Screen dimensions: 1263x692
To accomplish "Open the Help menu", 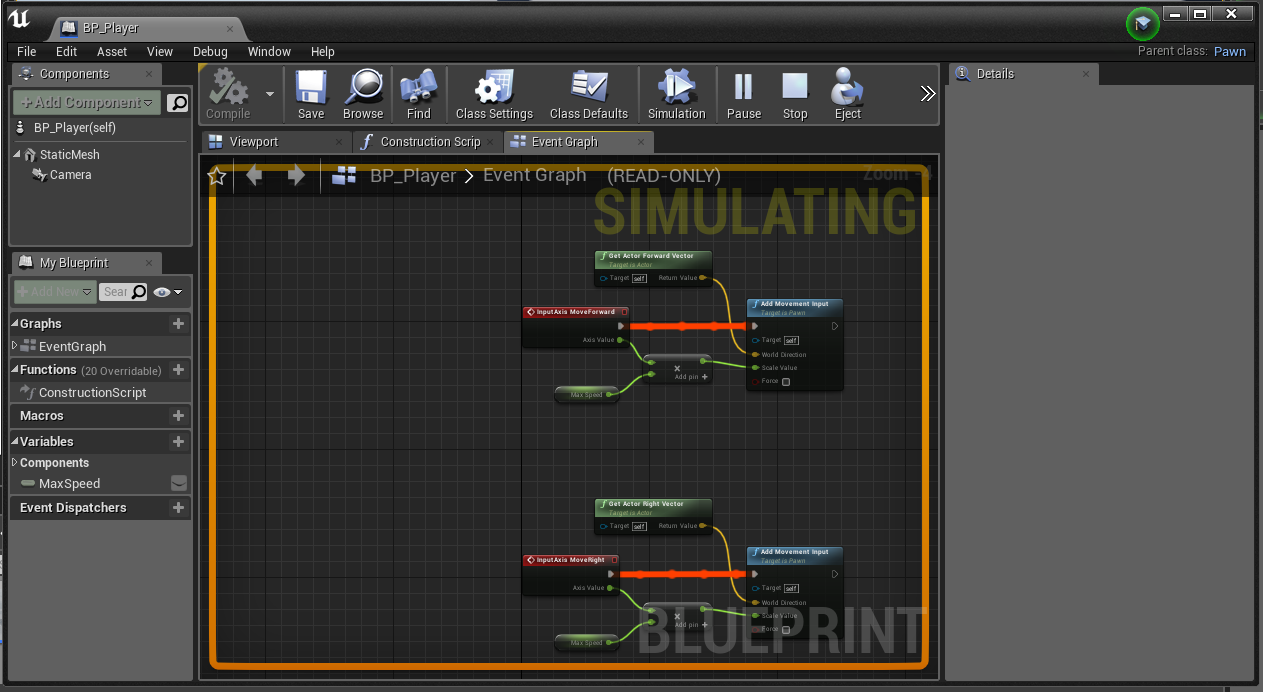I will [x=323, y=51].
